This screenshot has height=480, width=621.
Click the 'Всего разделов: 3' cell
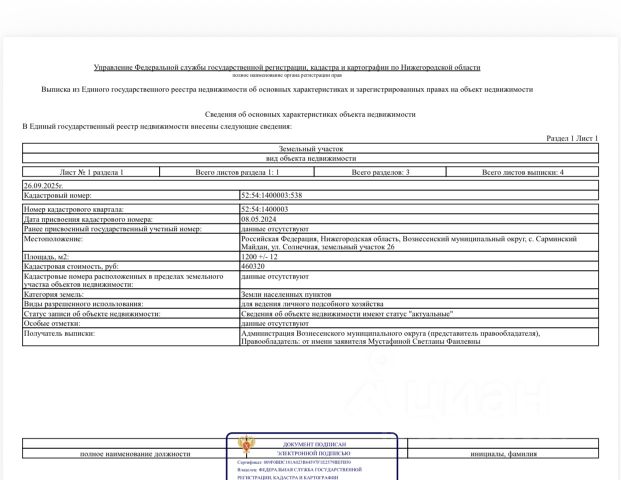[380, 172]
